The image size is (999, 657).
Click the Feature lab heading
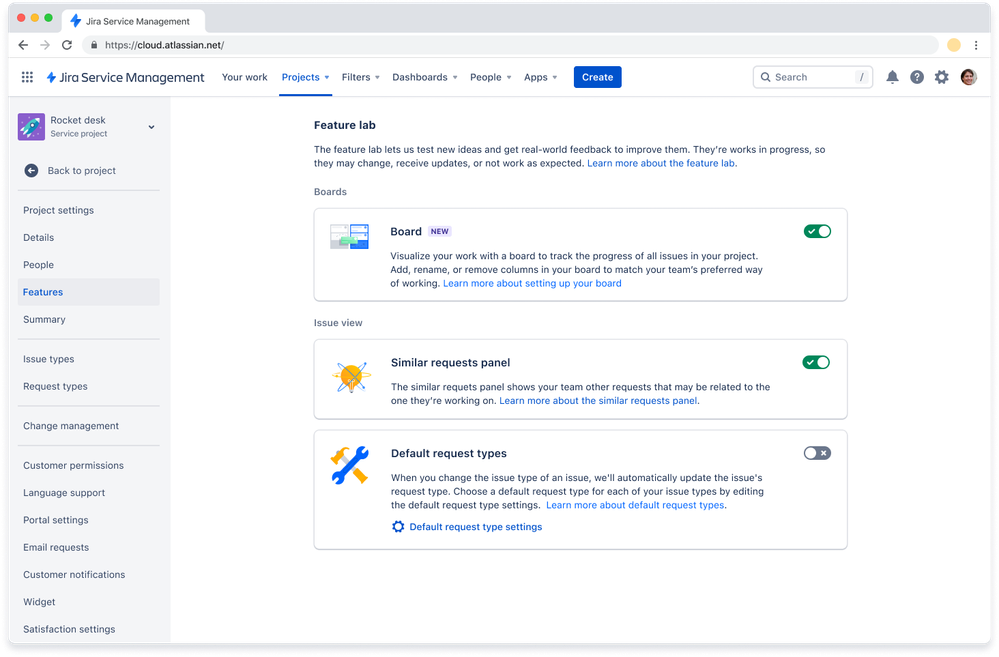point(345,126)
